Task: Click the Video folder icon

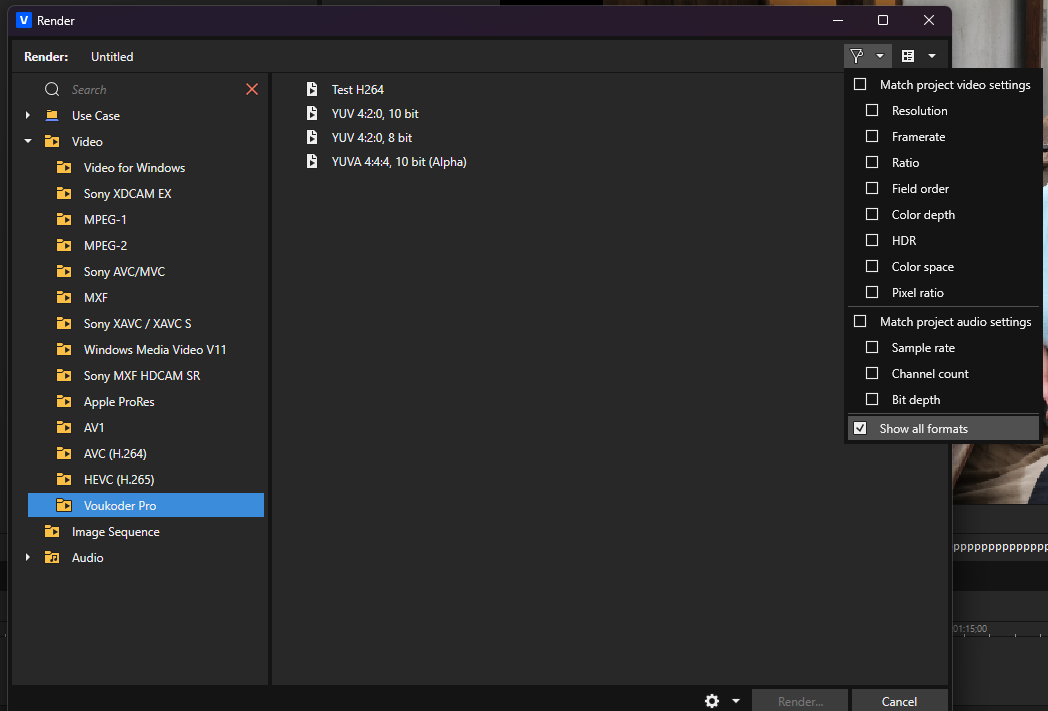Action: click(x=51, y=141)
